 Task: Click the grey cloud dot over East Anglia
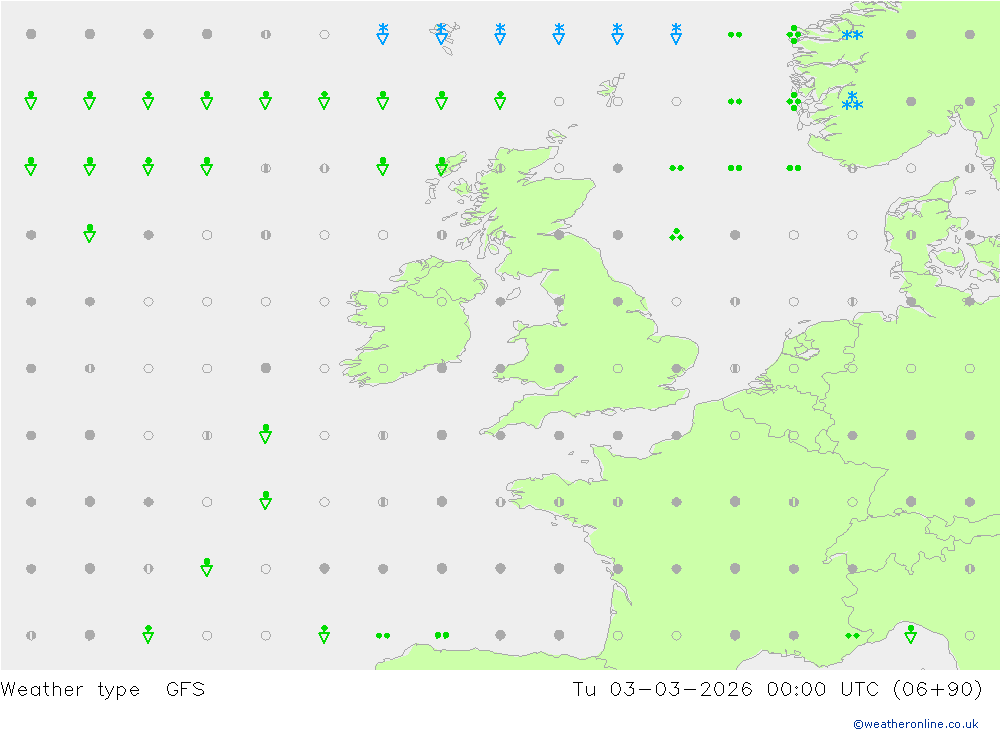[677, 368]
